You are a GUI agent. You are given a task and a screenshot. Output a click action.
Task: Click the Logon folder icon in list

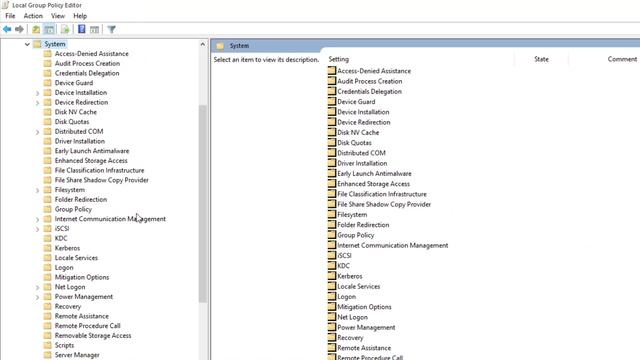pyautogui.click(x=331, y=296)
